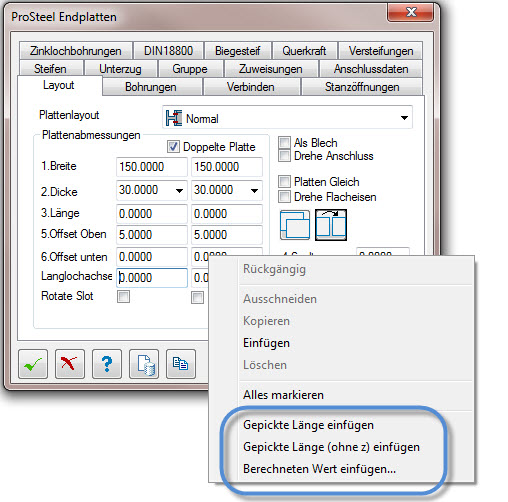Switch to the DIN18800 tab

168,51
